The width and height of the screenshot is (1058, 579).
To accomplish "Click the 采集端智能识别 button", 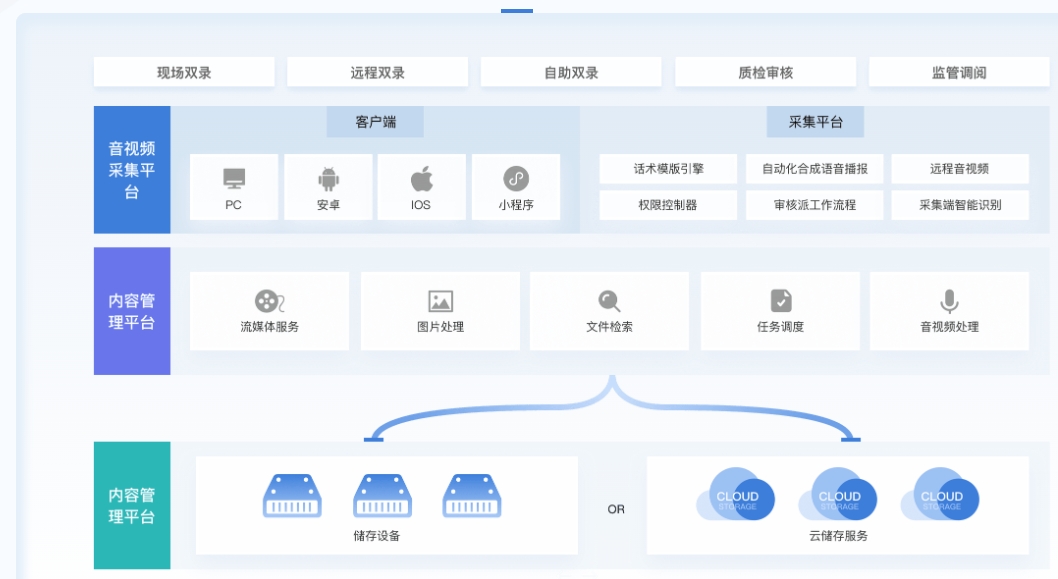I will (960, 205).
